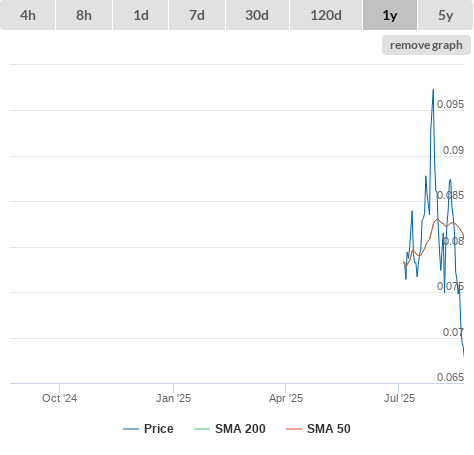Click the blue Price legend line marker
The image size is (474, 455).
coord(131,429)
